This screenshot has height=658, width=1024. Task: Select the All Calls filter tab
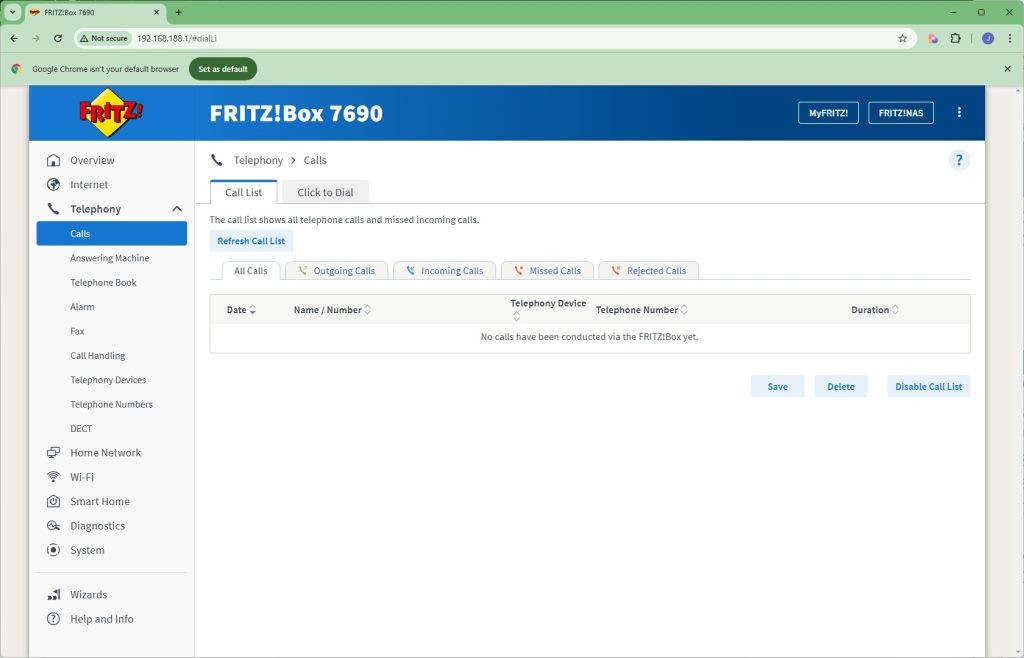(251, 271)
